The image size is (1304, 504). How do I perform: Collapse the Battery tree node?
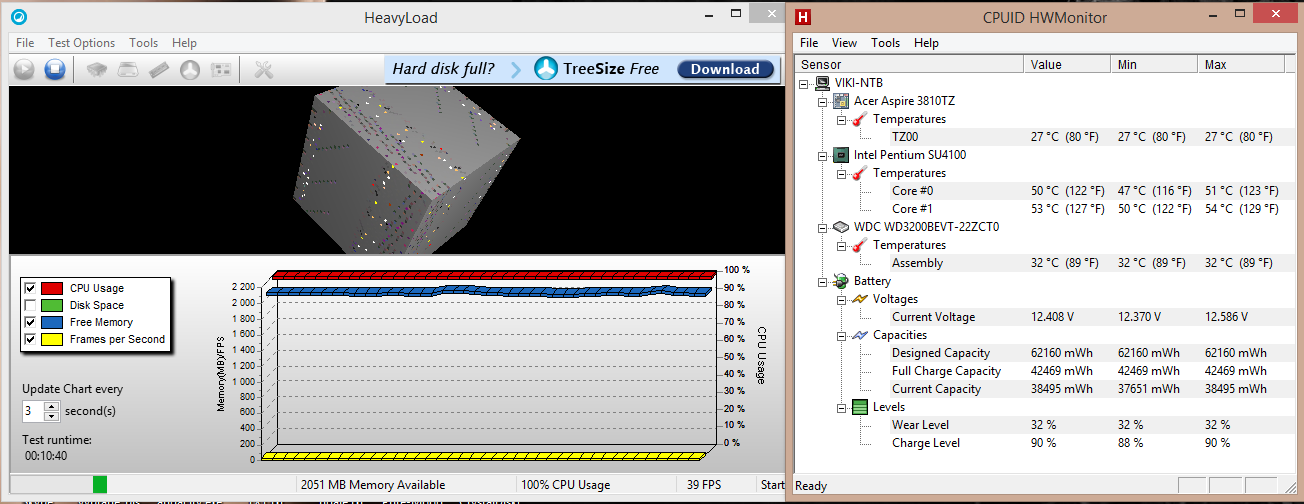[823, 281]
